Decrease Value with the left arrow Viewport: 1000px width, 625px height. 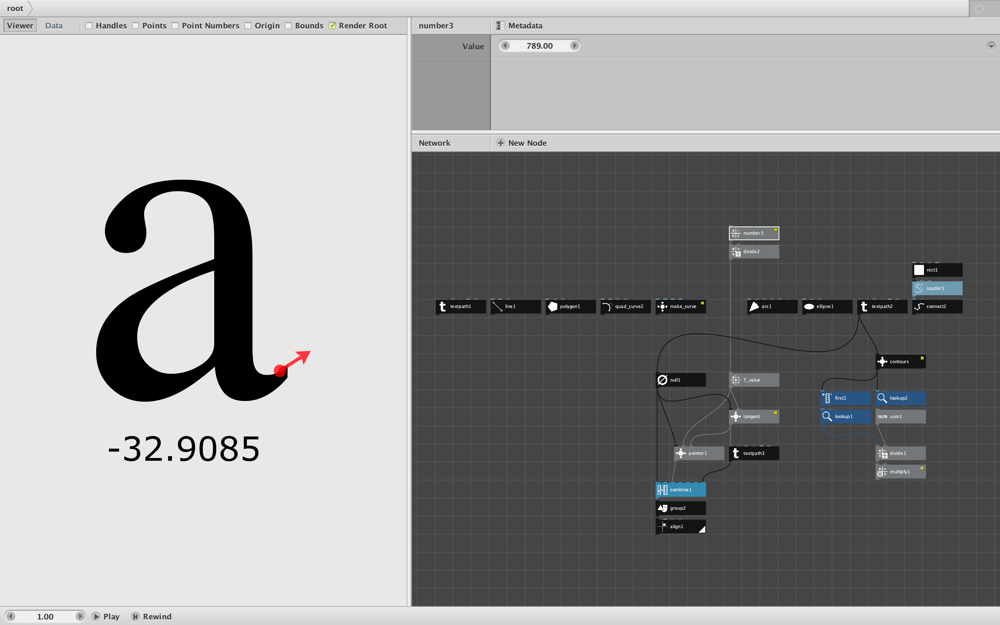coord(505,46)
